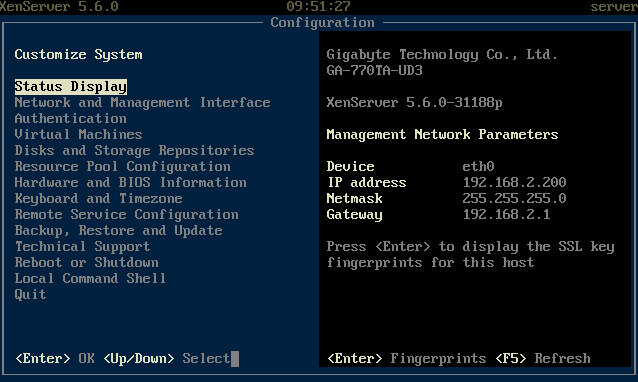Screen dimensions: 638x382
Task: Open Keyboard and Timezone settings
Action: 98,199
